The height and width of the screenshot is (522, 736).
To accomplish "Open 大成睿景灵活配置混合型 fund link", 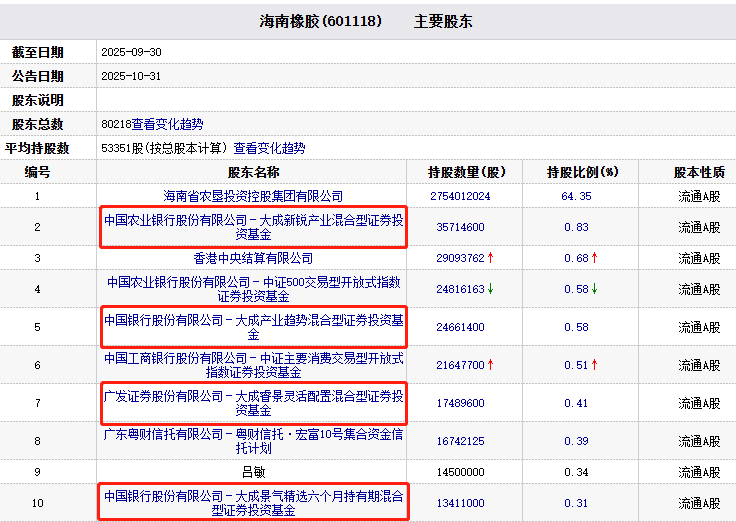I will 253,403.
